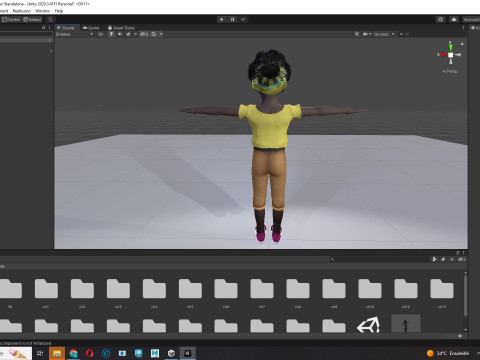Toggle the Global handle rotation button
Image resolution: width=480 pixels, height=360 pixels.
[32, 19]
